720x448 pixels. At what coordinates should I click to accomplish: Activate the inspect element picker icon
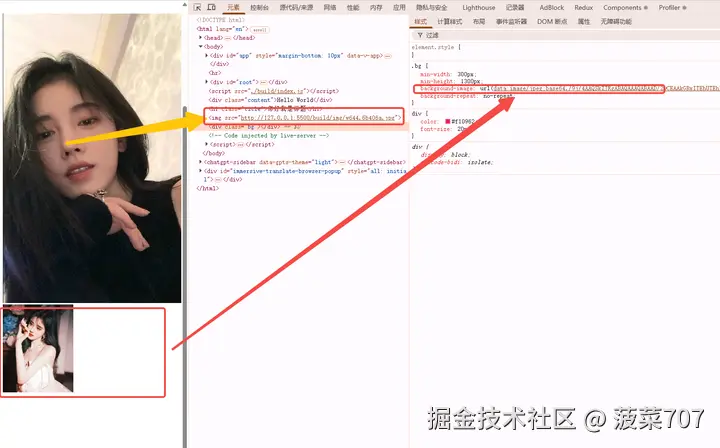(x=197, y=7)
